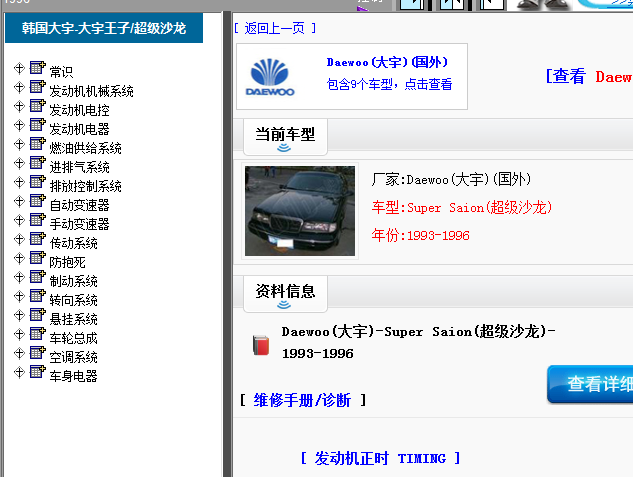Expand the 自动变速器 tree node
The image size is (633, 477).
click(19, 201)
